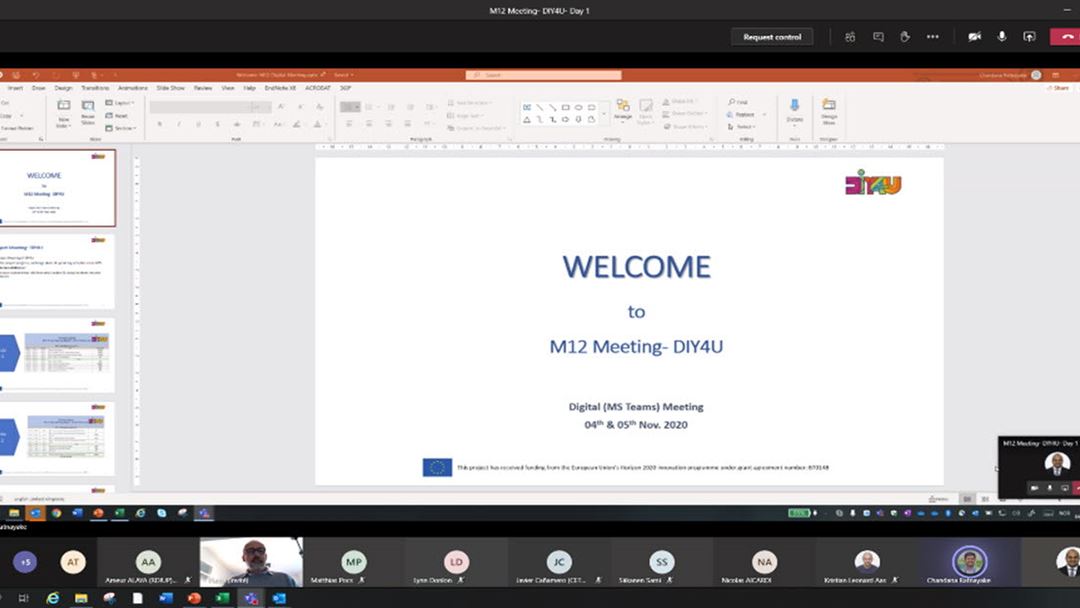
Task: Hang up the call with the red button
Action: pos(1064,37)
